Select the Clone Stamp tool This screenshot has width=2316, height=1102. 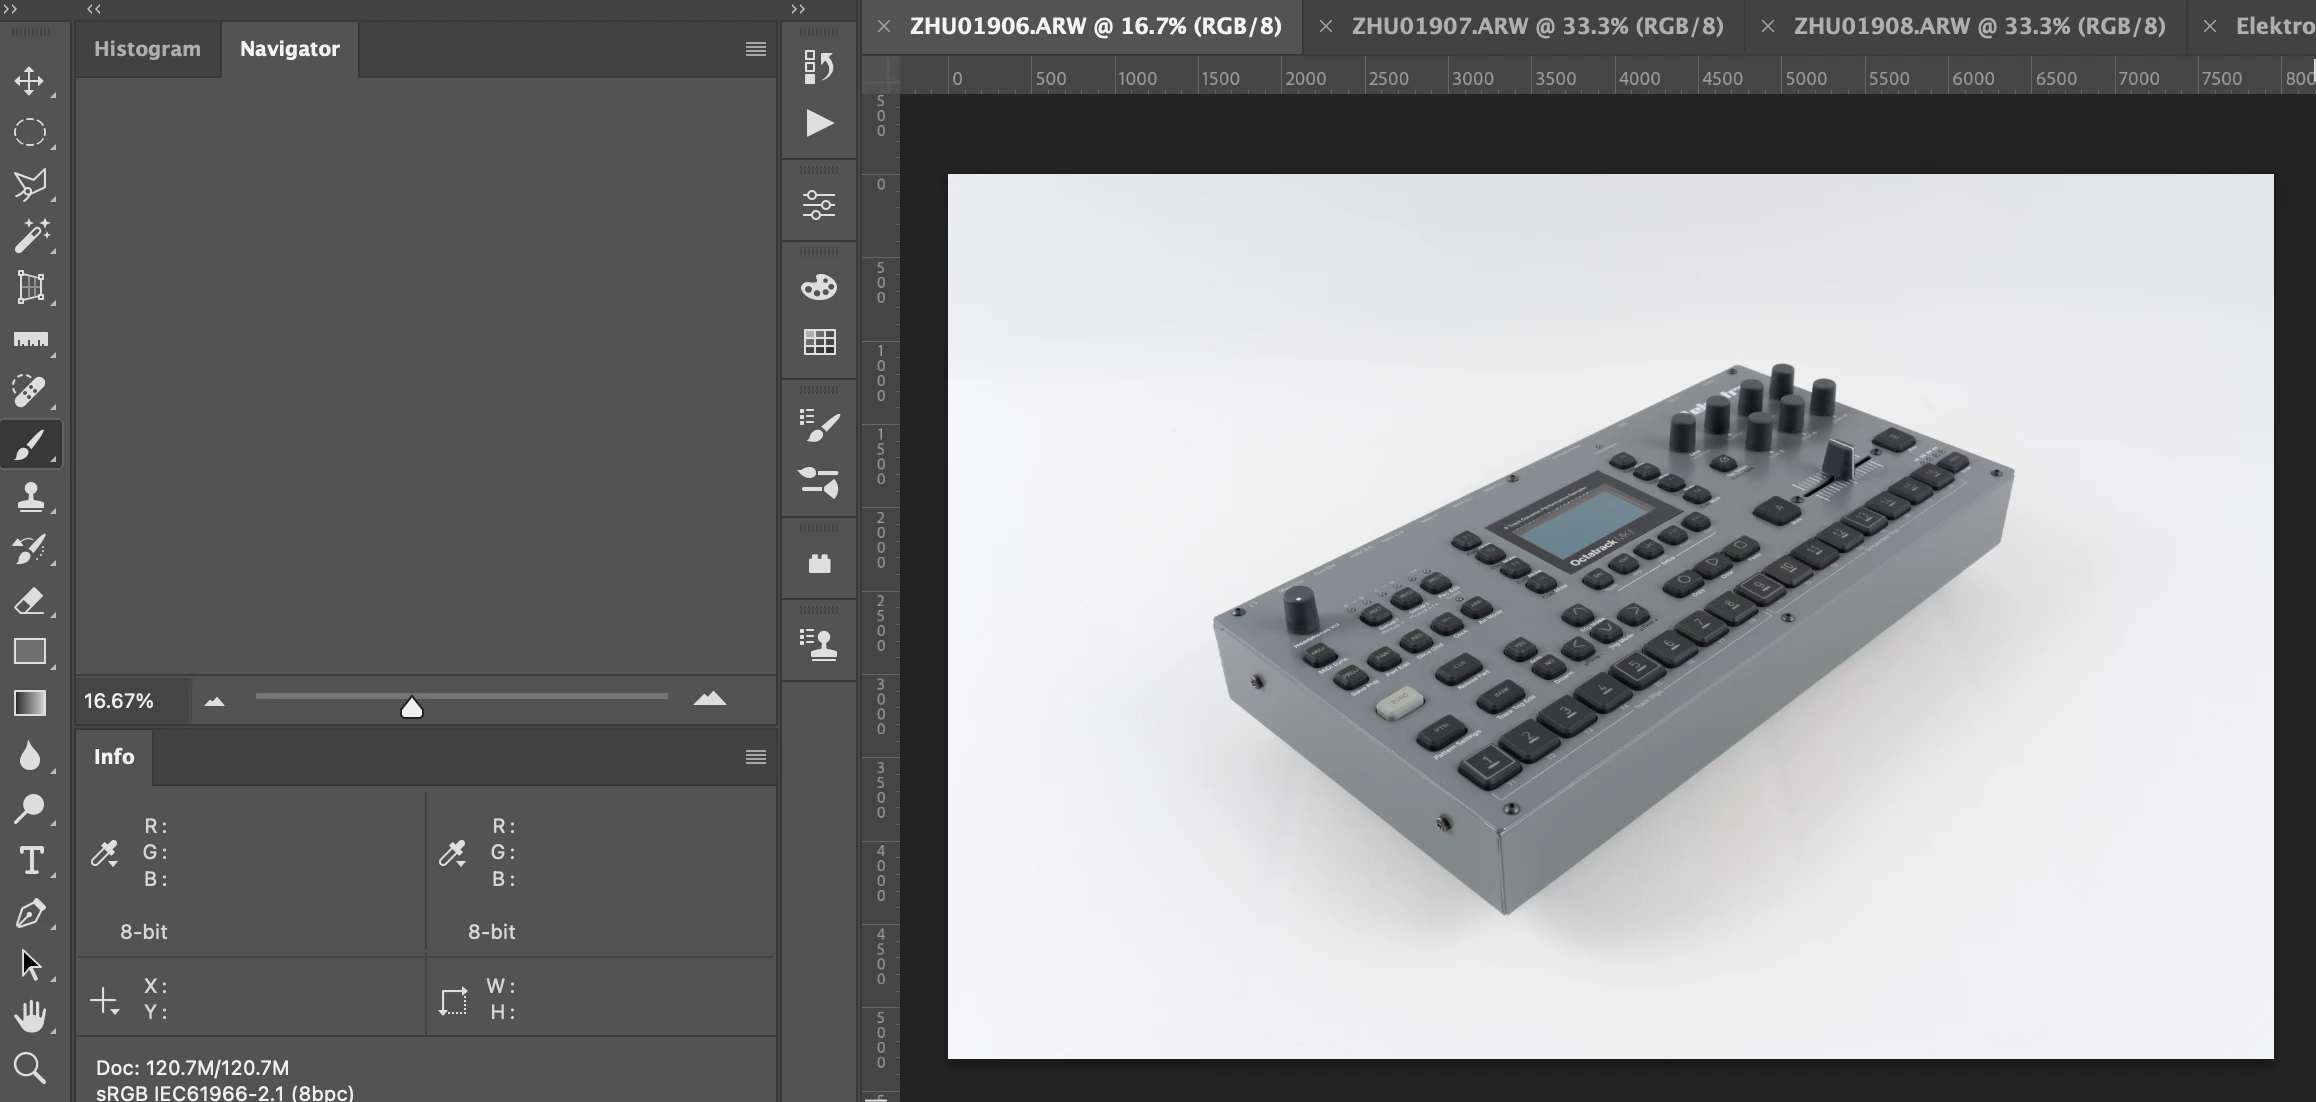(x=29, y=497)
